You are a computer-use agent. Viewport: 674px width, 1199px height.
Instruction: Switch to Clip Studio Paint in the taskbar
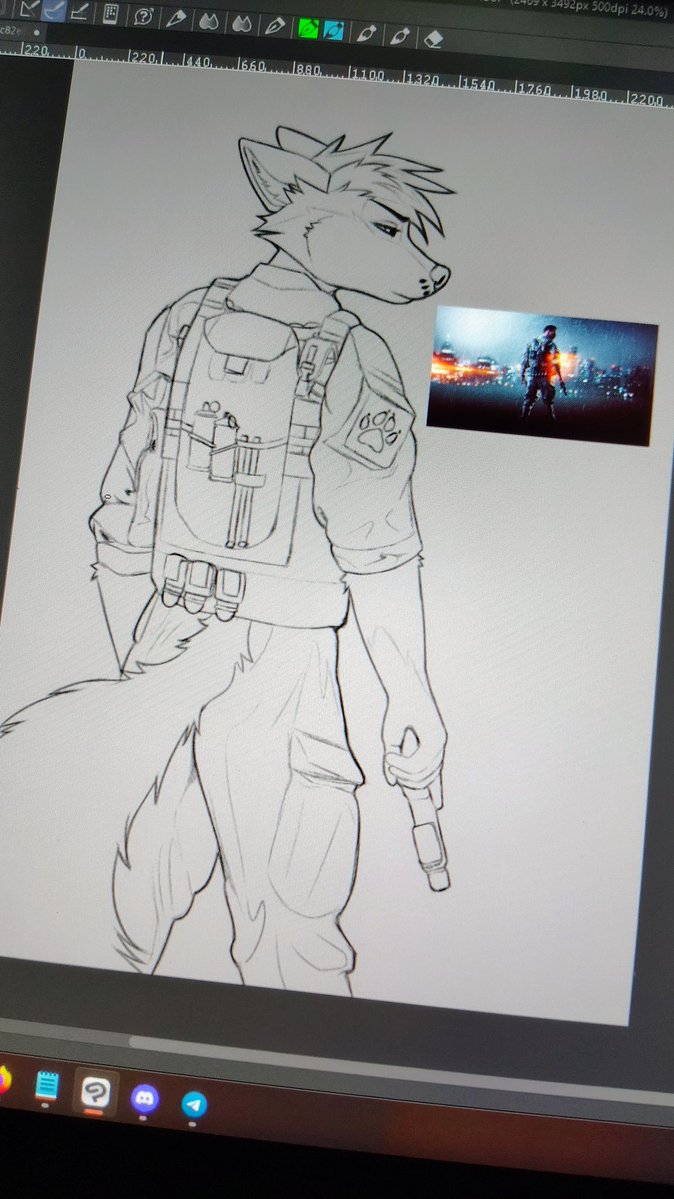coord(96,1092)
